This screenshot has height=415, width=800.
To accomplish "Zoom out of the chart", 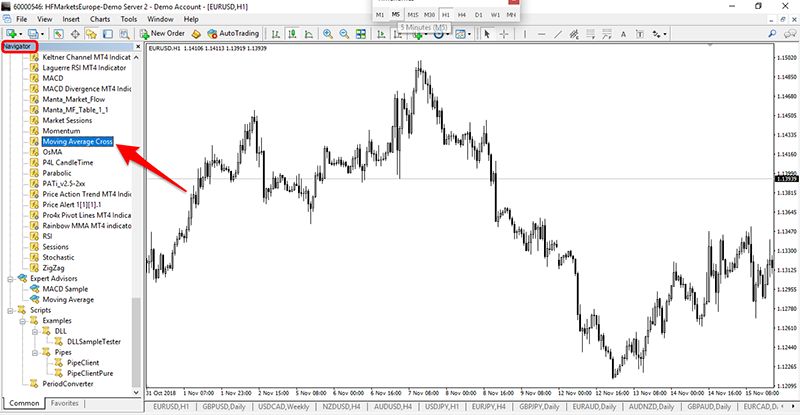I will tap(344, 34).
